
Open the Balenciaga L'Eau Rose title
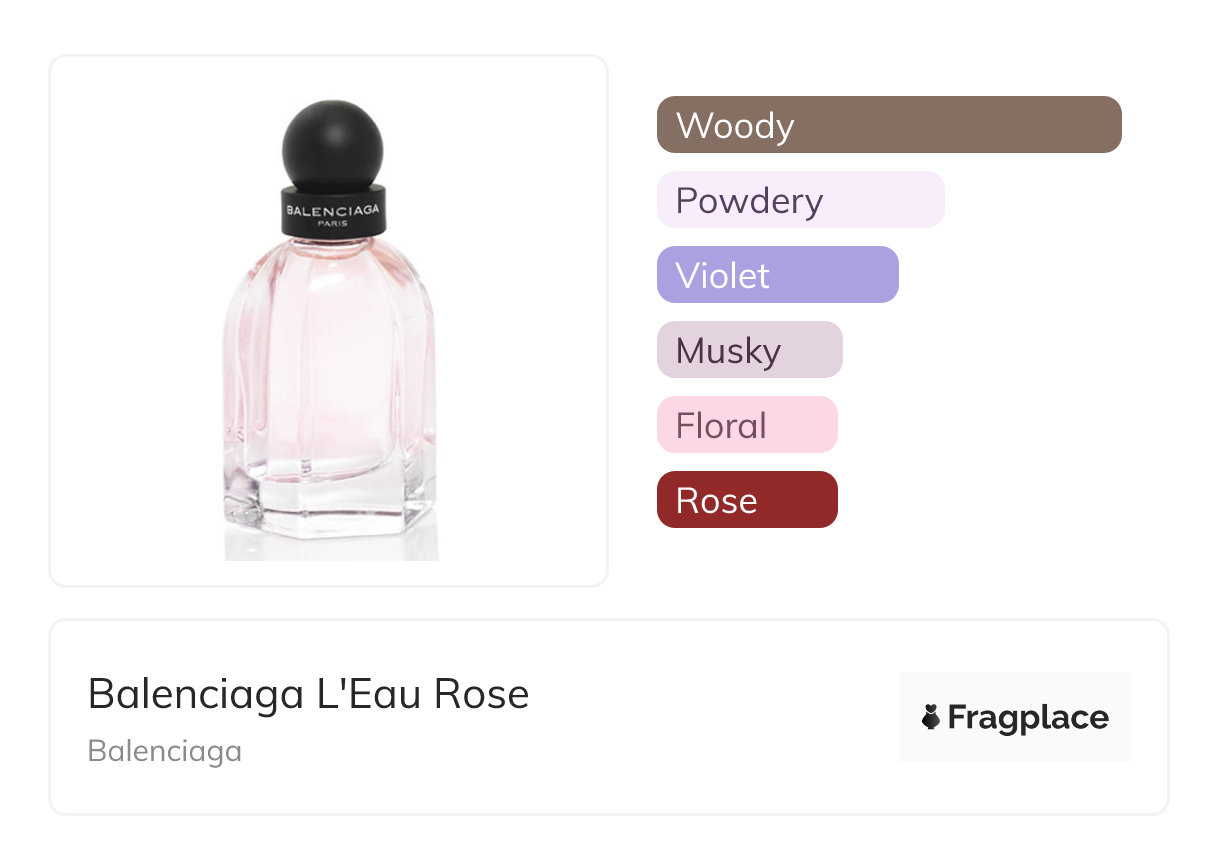(x=308, y=694)
